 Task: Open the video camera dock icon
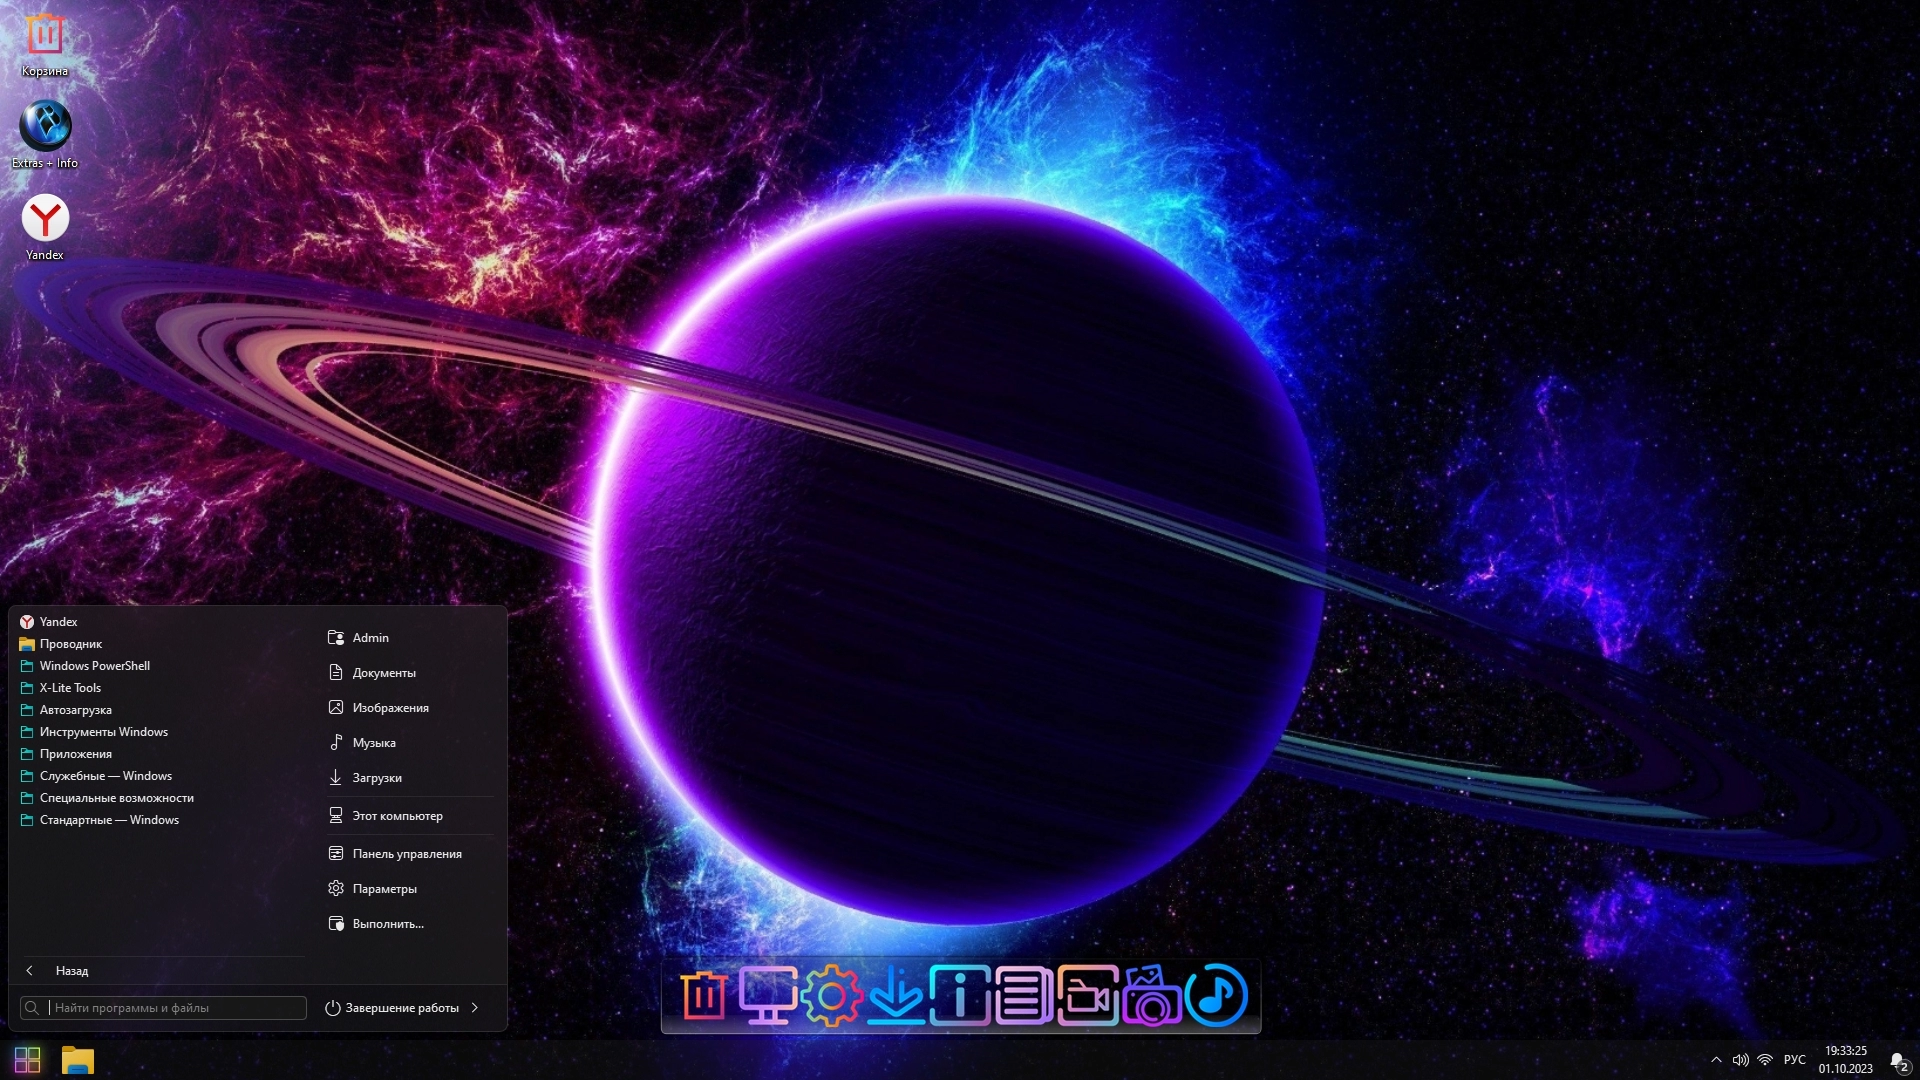click(x=1087, y=996)
